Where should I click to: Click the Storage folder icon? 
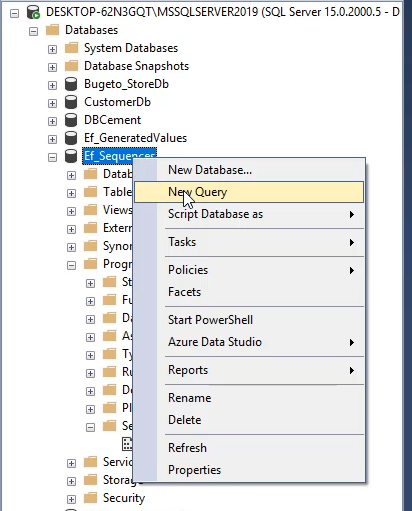[90, 480]
